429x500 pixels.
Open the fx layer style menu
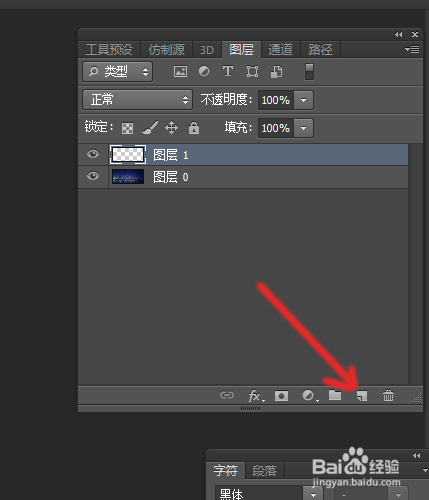coord(256,396)
